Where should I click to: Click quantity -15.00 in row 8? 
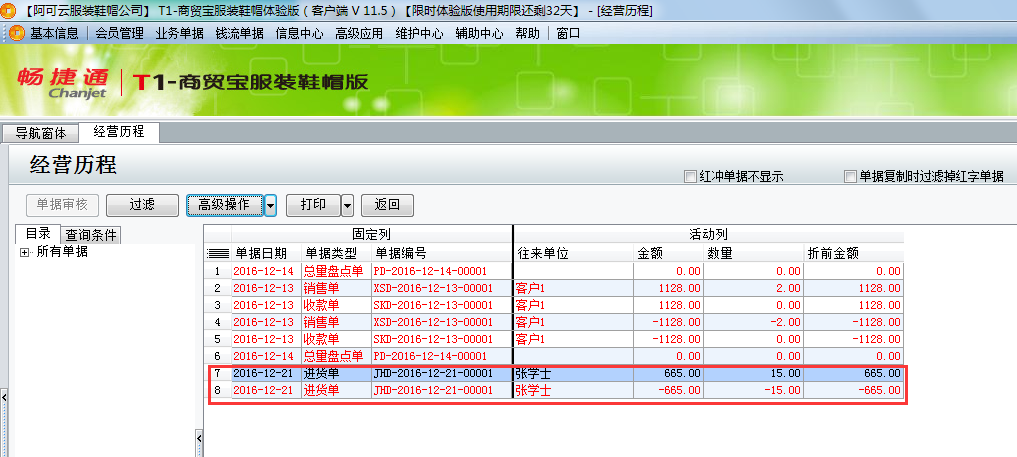(x=753, y=390)
